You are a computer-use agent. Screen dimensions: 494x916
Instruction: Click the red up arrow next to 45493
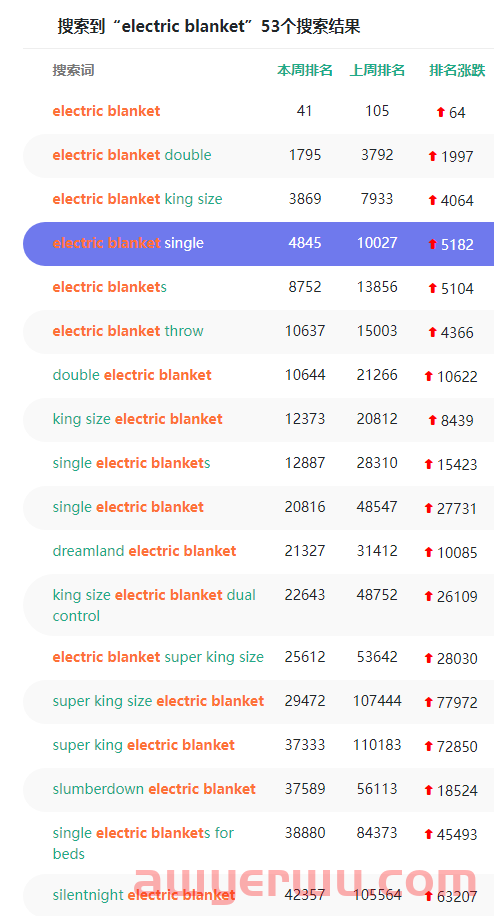click(429, 834)
